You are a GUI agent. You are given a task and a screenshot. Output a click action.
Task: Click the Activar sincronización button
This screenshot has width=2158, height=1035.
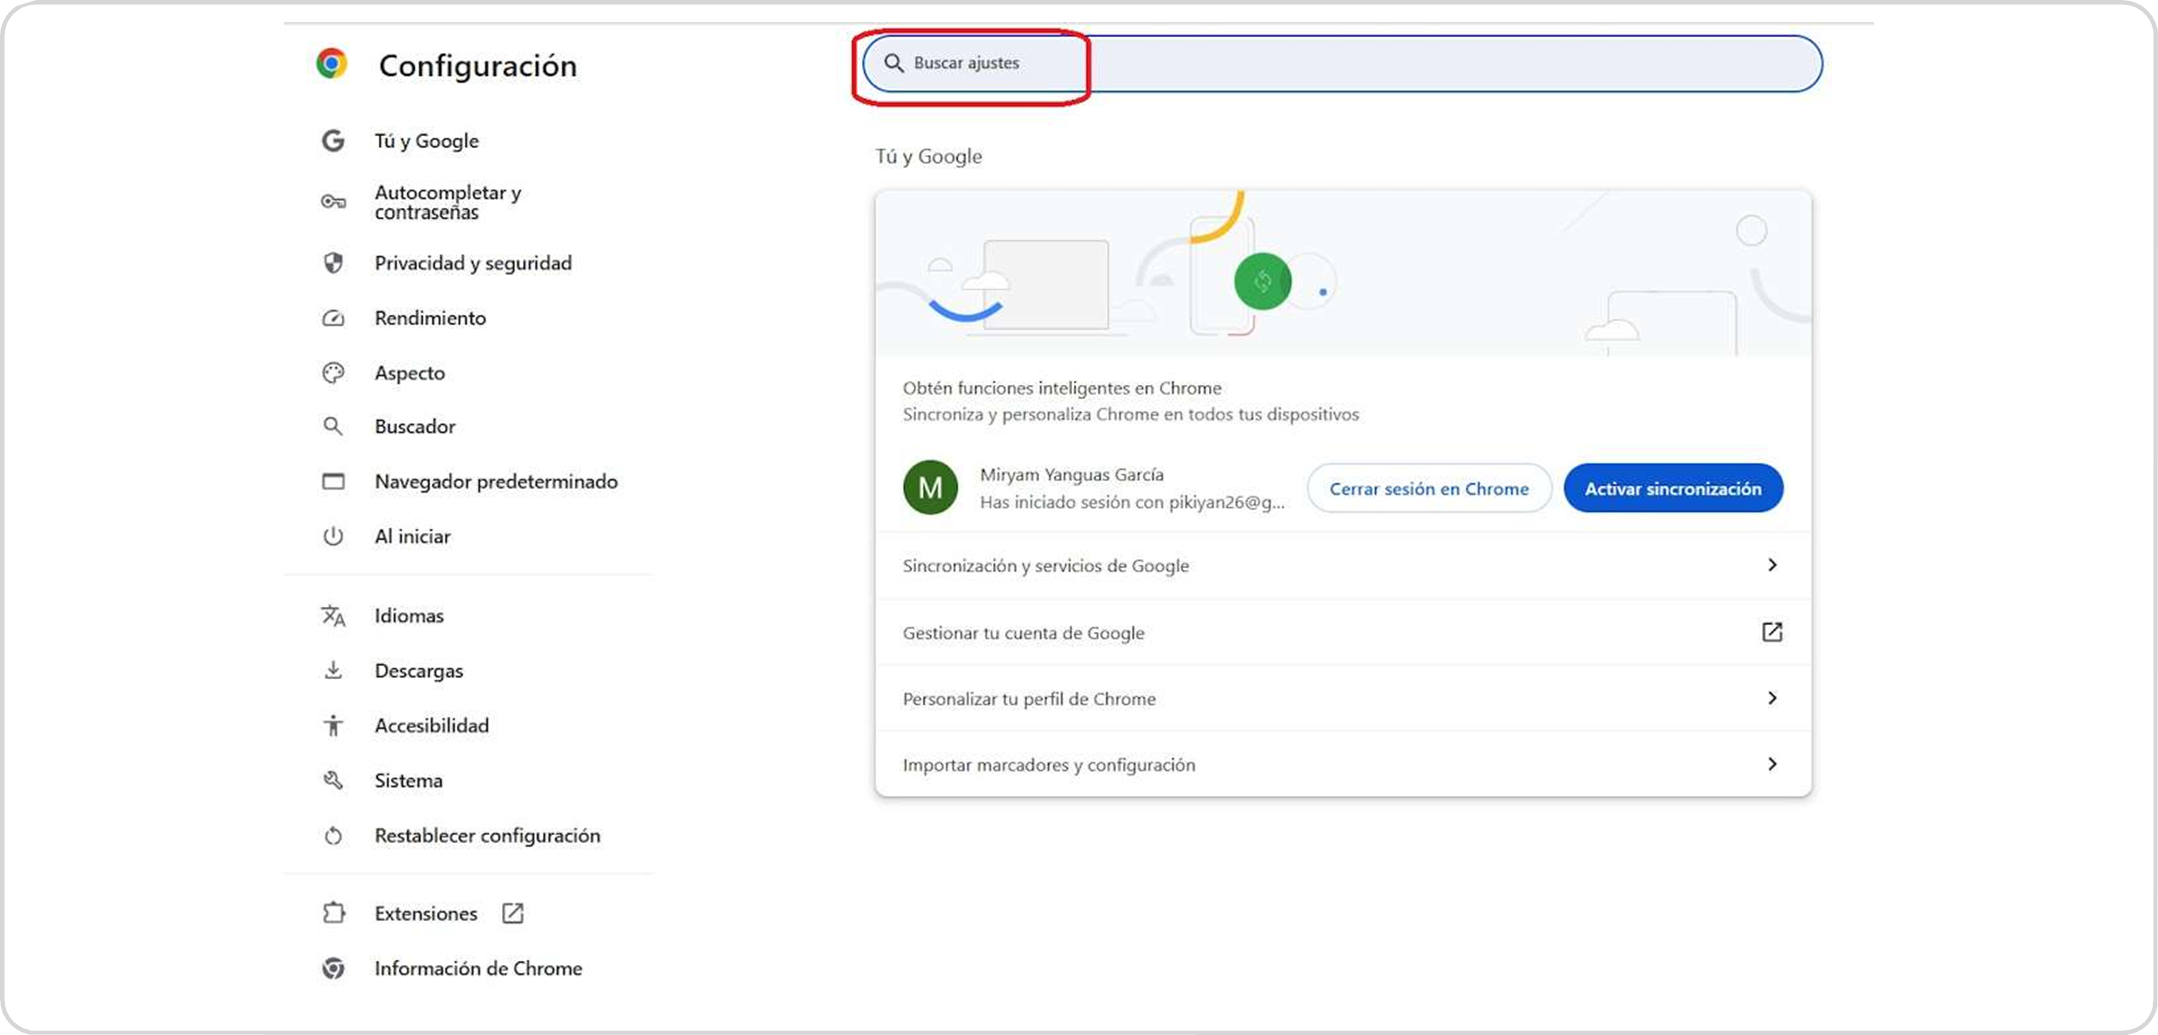click(x=1673, y=488)
